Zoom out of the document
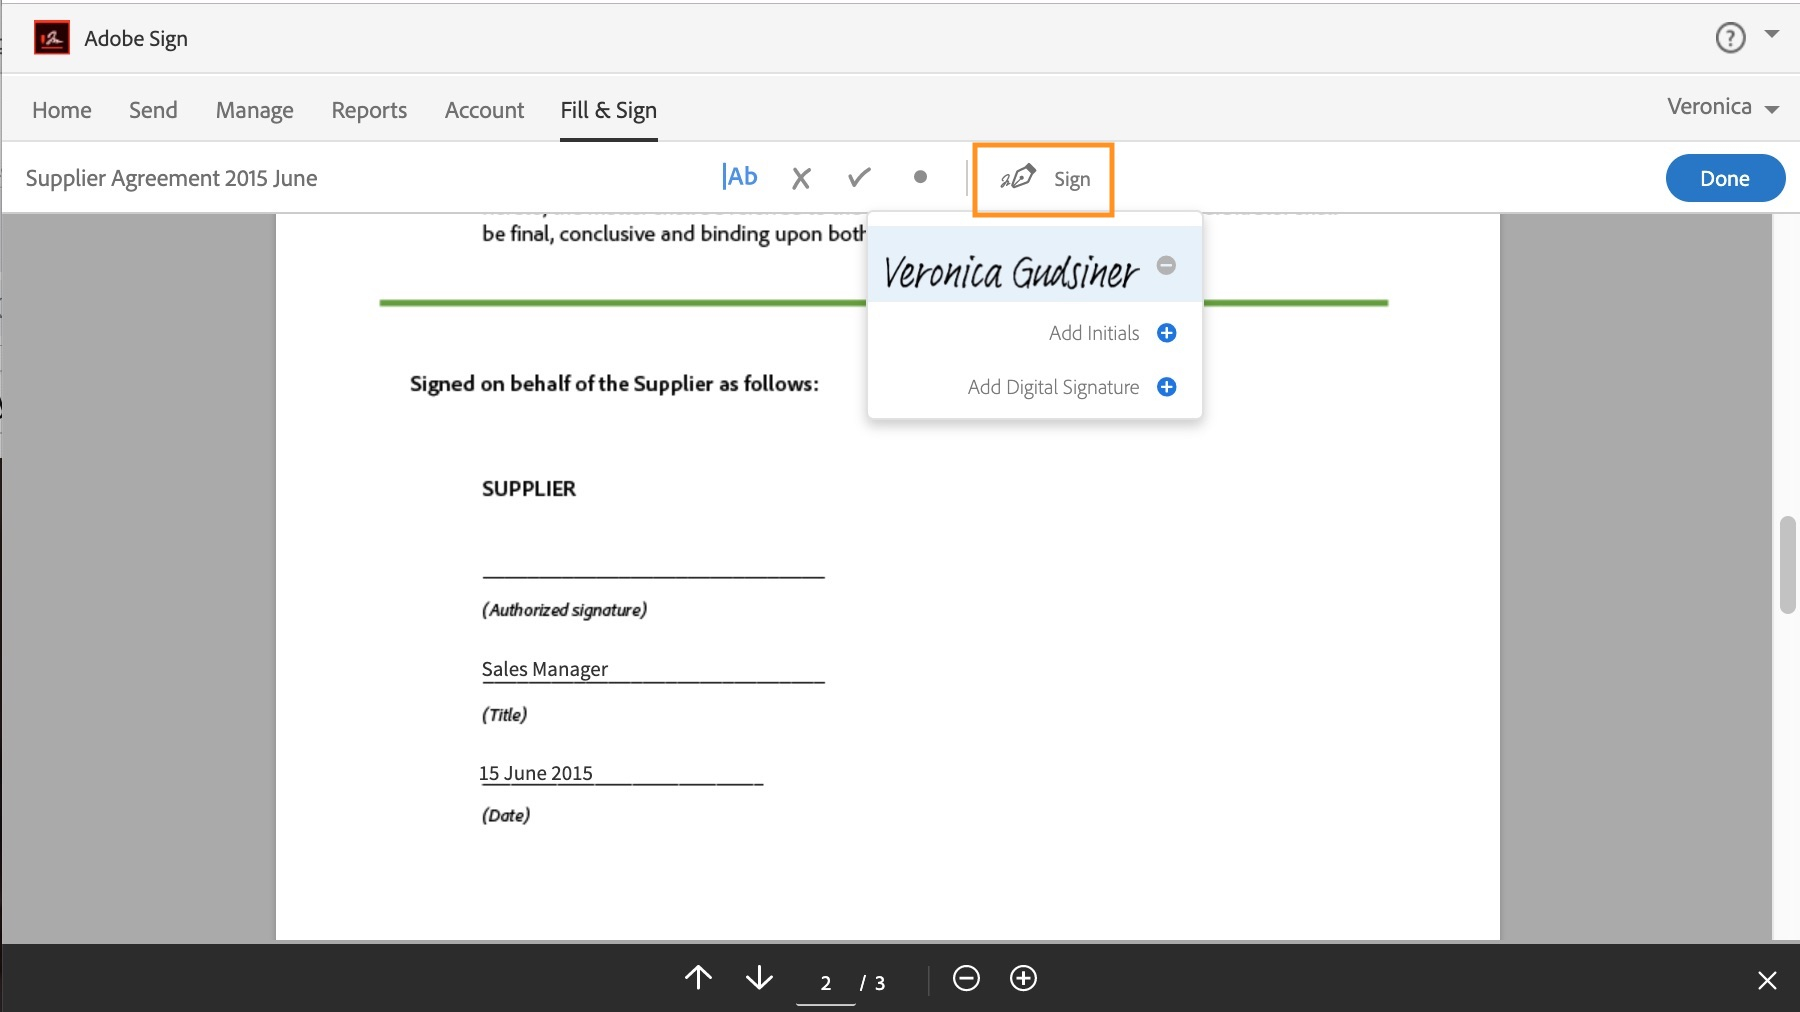The width and height of the screenshot is (1800, 1012). [966, 979]
